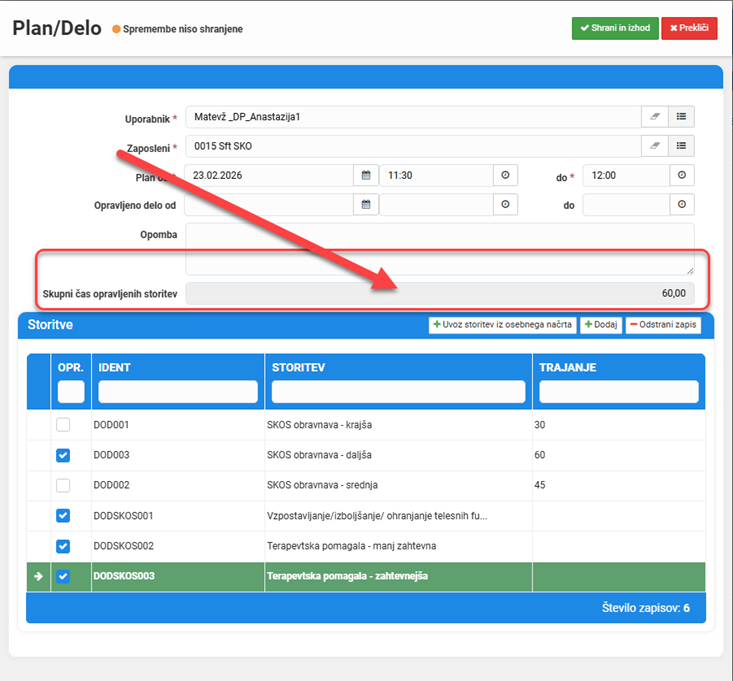Select the DOD003 ident cell
733x681 pixels.
pyautogui.click(x=178, y=455)
